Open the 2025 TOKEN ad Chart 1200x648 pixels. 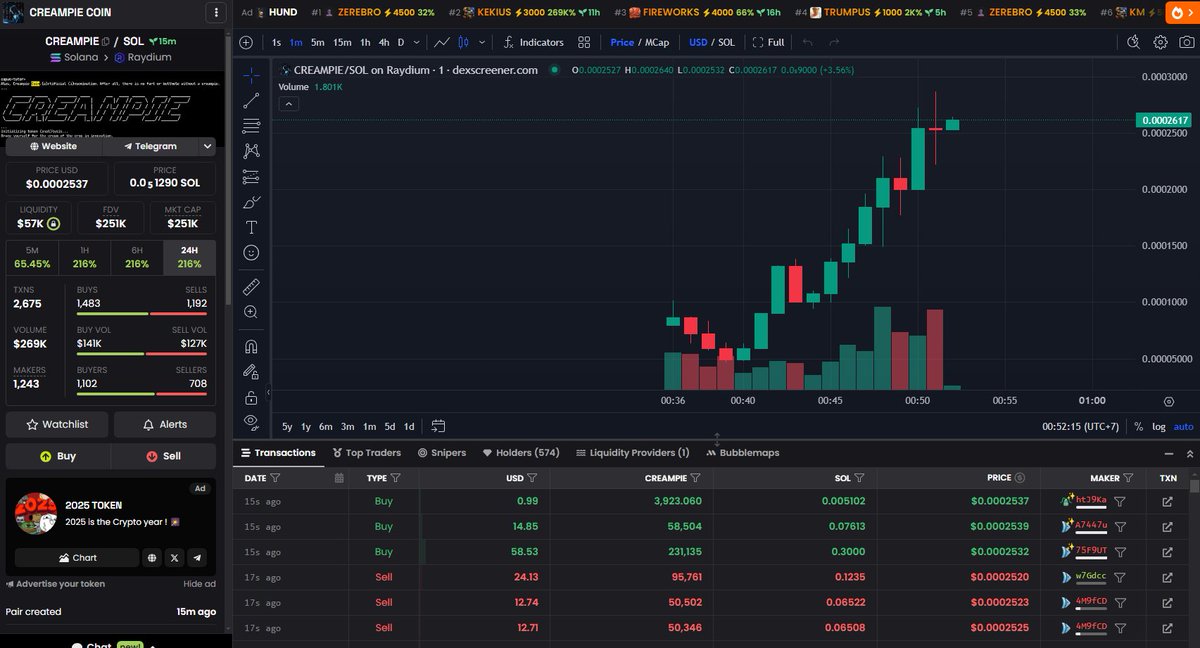point(77,558)
